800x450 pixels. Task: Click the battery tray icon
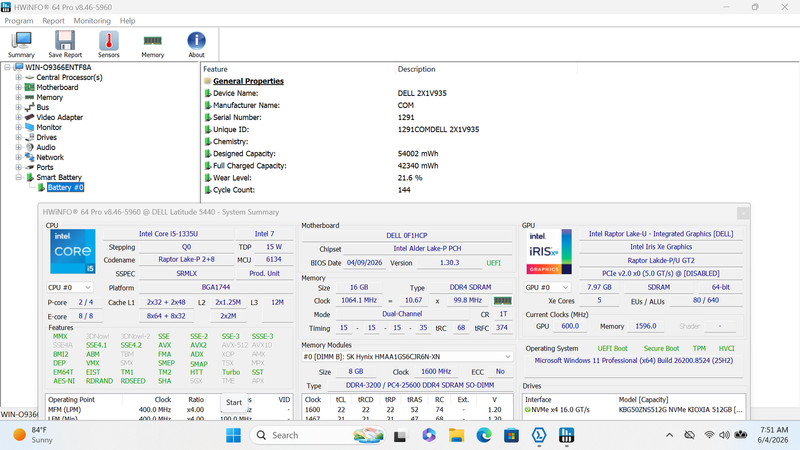pyautogui.click(x=741, y=435)
